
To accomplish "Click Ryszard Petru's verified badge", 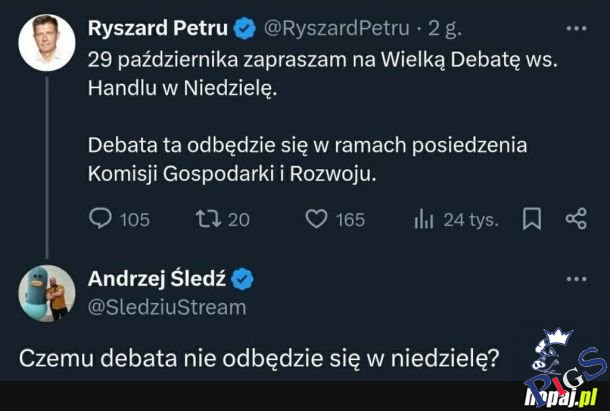I will coord(243,26).
